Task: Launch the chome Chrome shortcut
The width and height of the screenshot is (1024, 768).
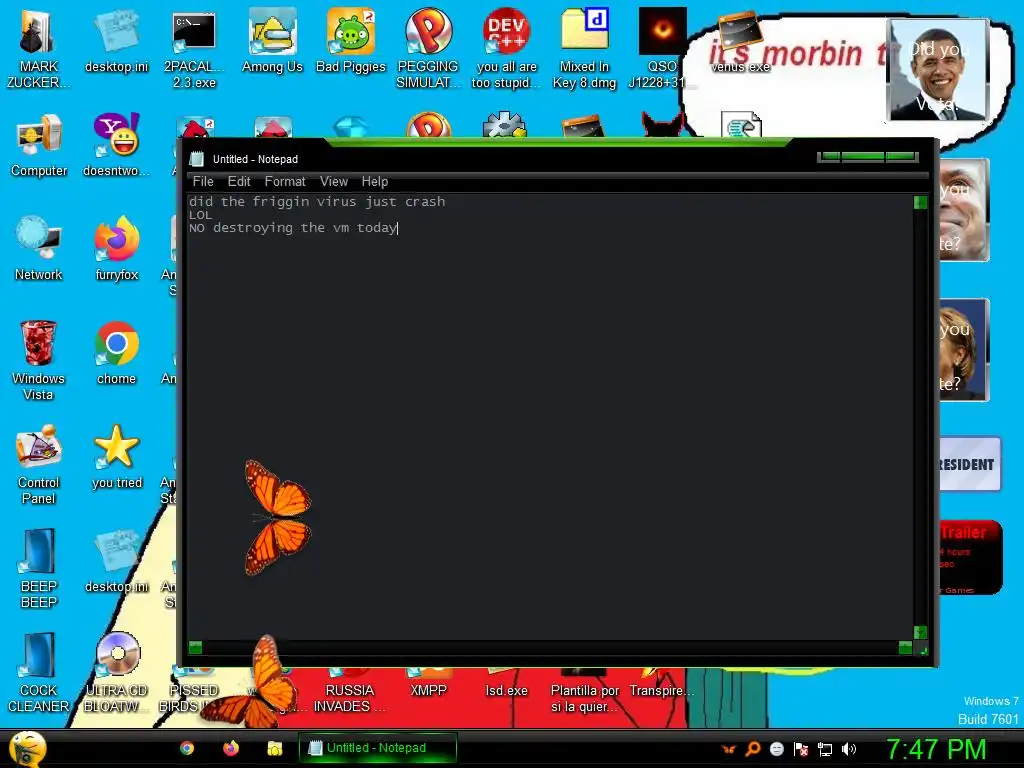Action: point(116,353)
